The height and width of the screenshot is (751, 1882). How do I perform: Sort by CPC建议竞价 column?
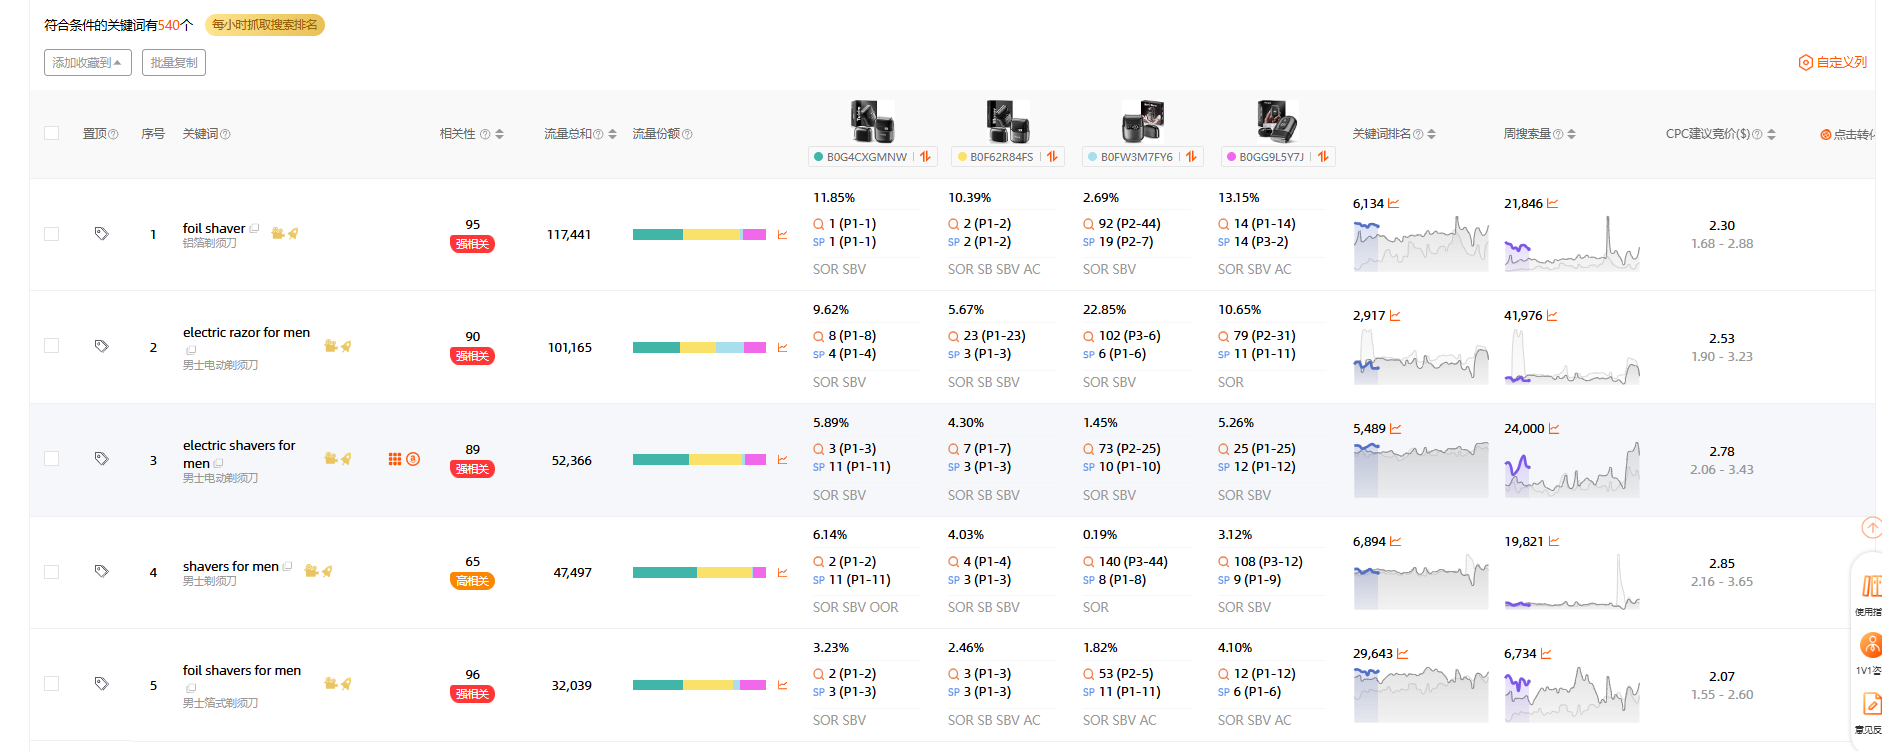[x=1771, y=134]
